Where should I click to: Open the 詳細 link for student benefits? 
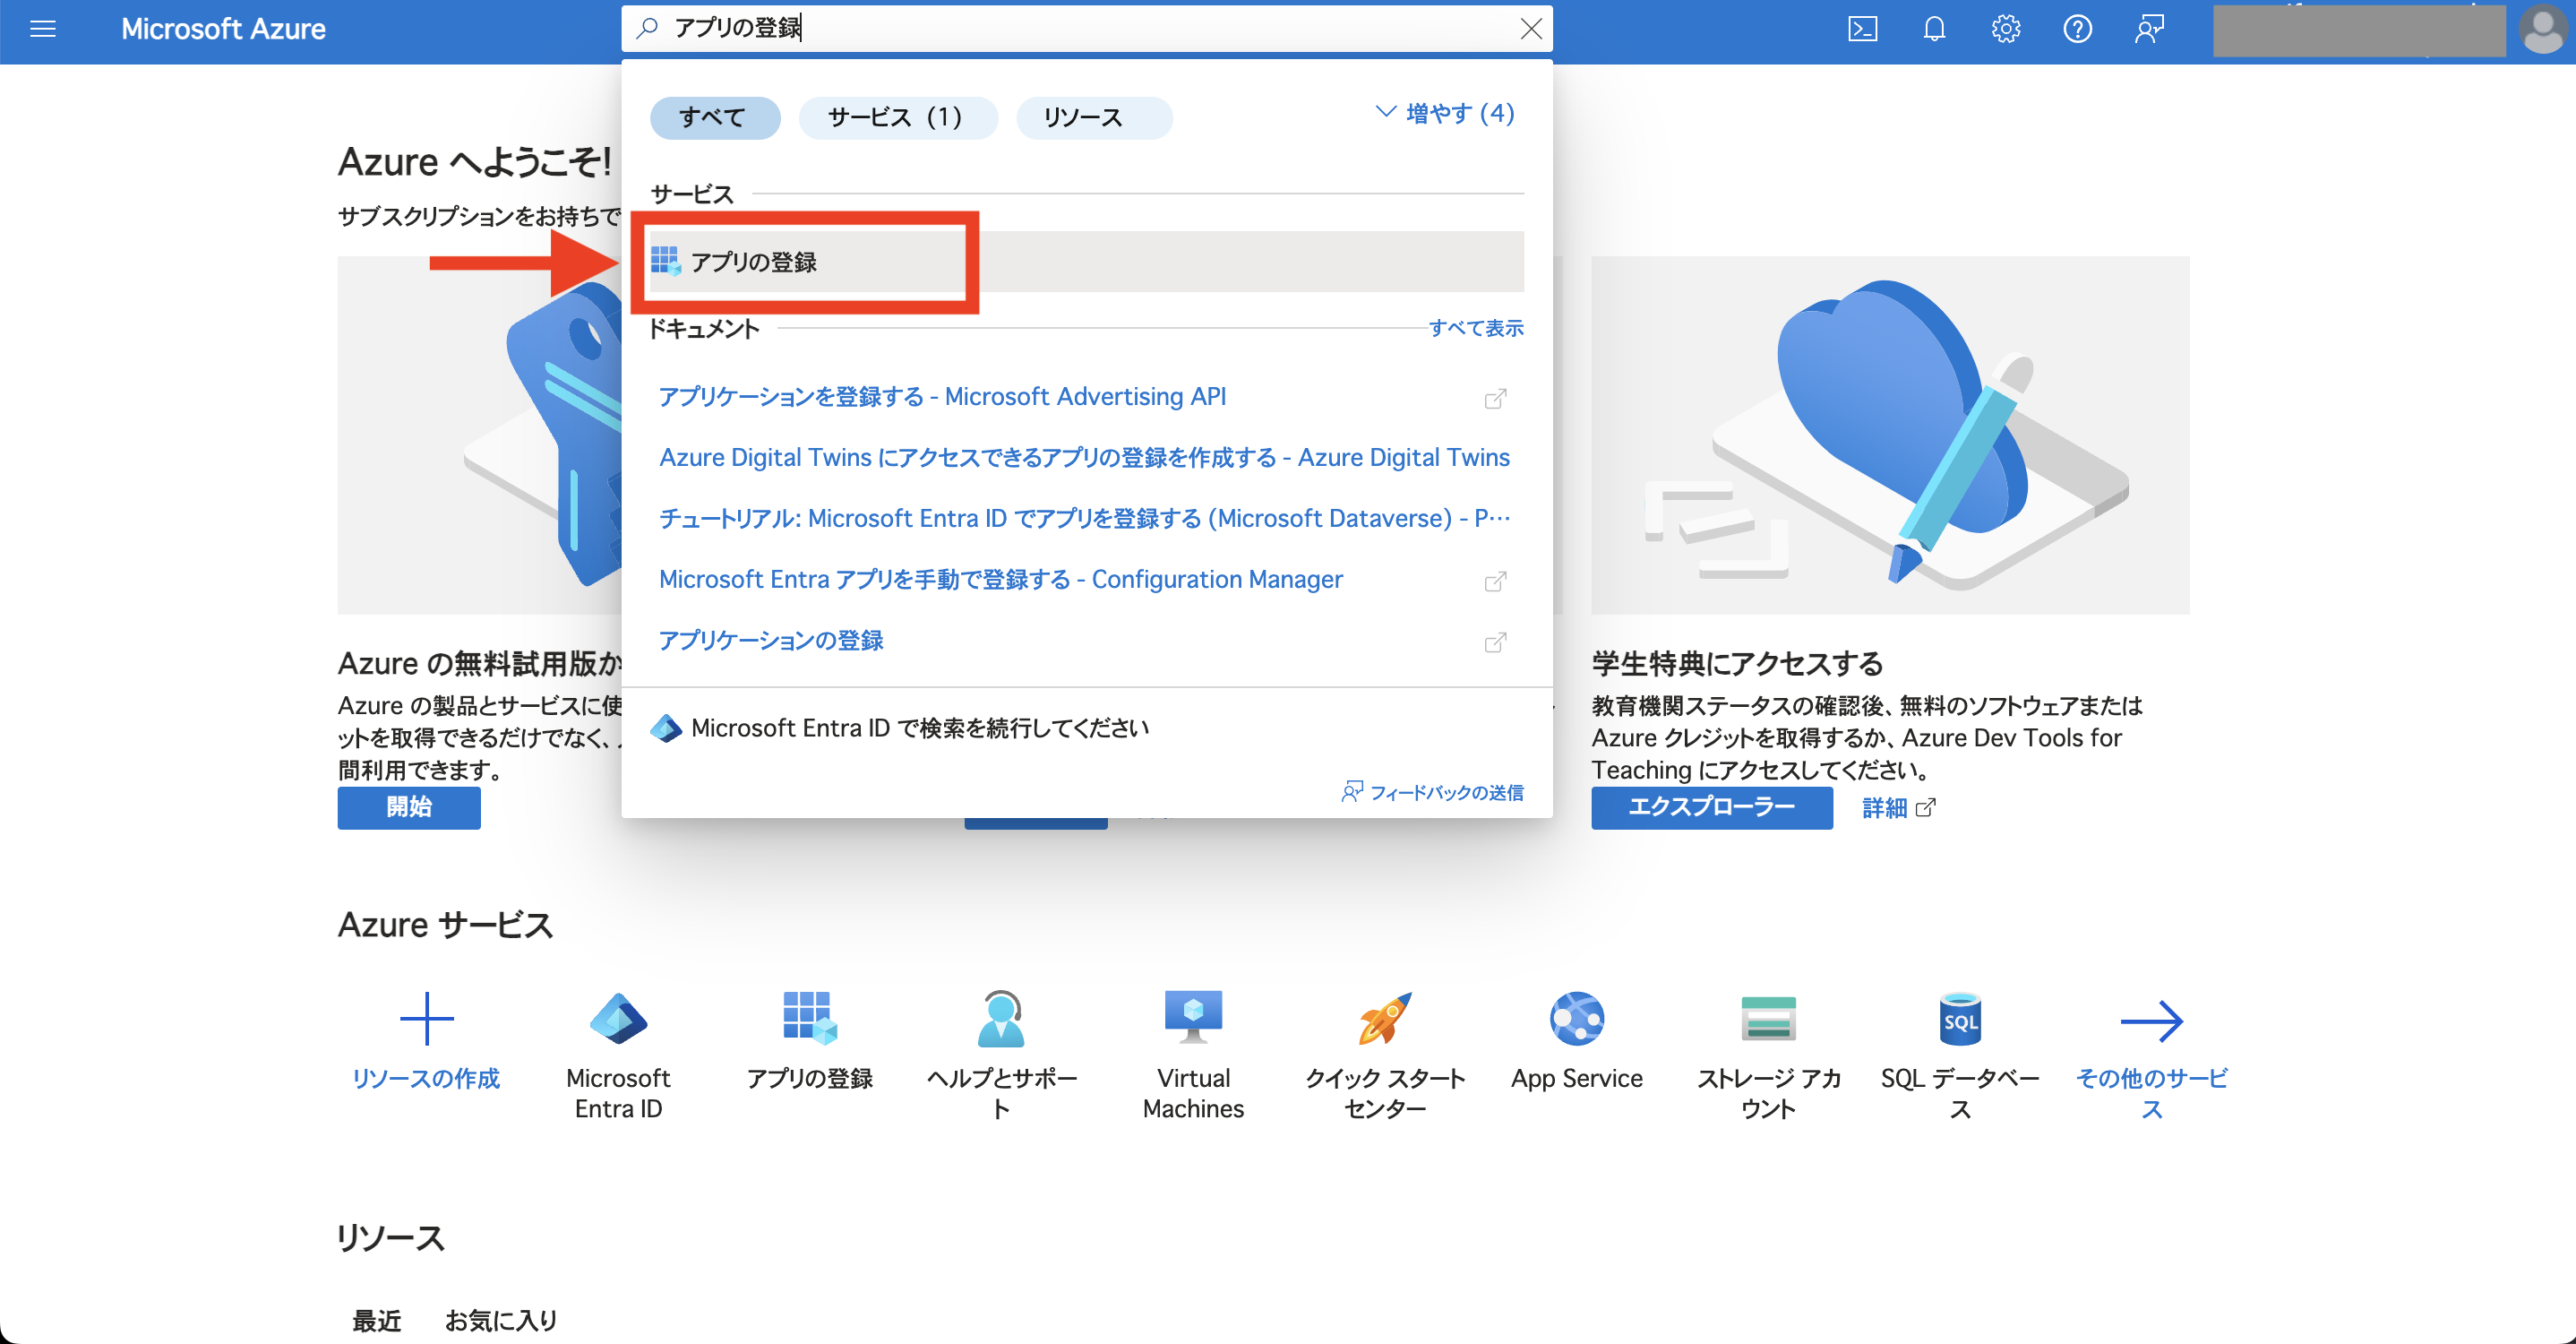1898,808
